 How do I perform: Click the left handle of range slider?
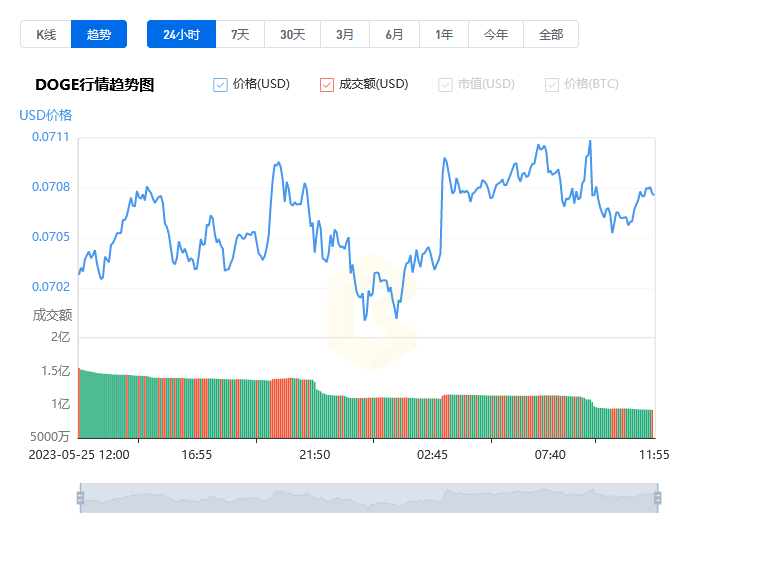point(80,498)
